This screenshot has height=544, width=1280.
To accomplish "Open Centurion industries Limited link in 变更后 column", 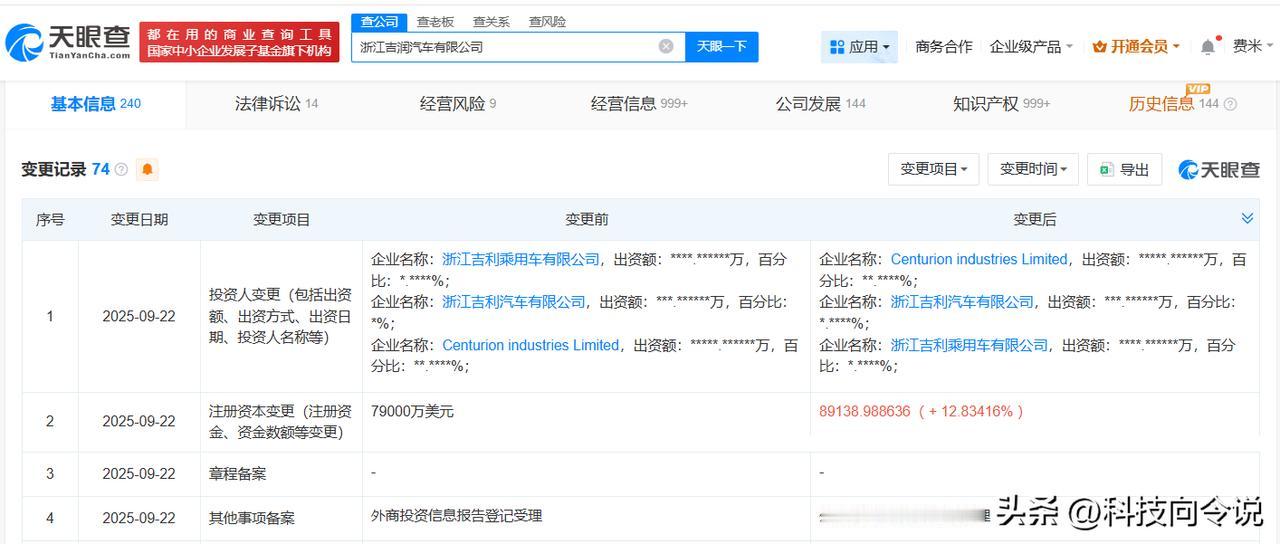I will pyautogui.click(x=979, y=259).
